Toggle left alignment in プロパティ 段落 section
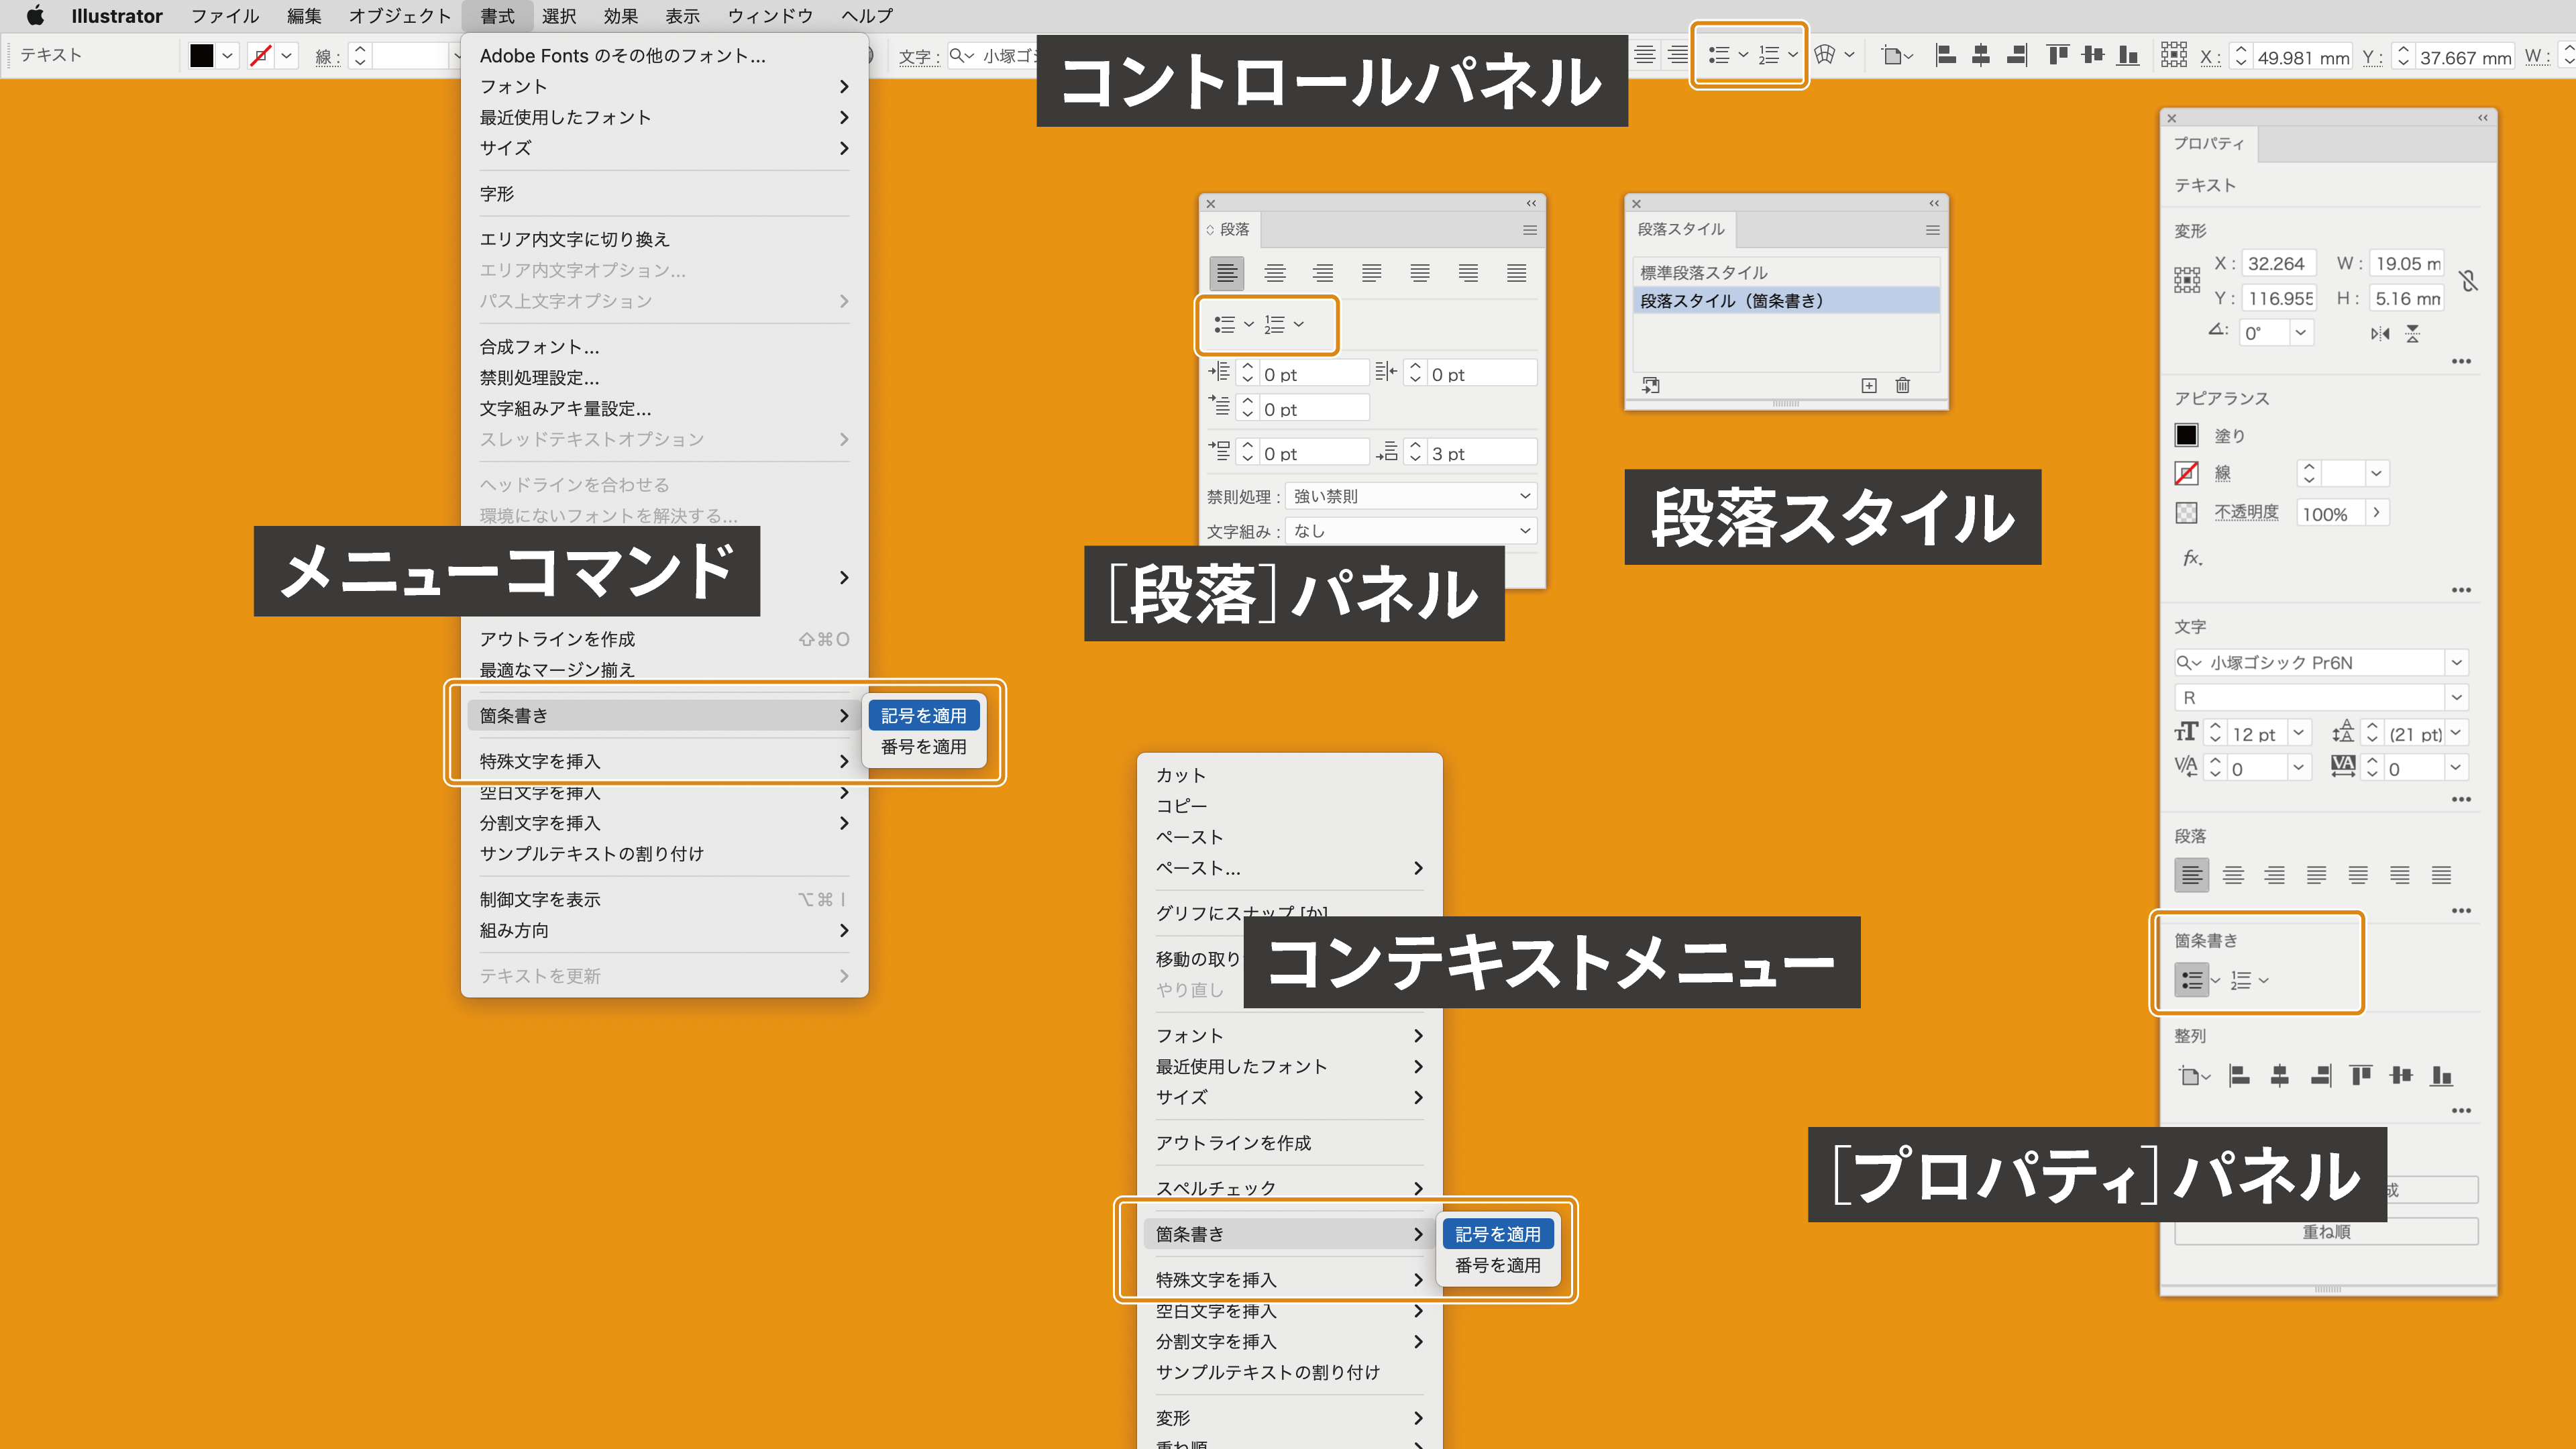This screenshot has width=2576, height=1449. click(2191, 876)
